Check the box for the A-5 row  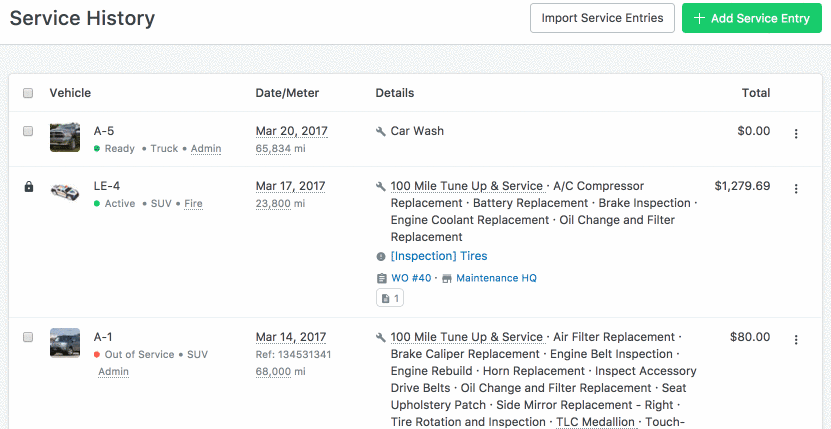pos(28,131)
